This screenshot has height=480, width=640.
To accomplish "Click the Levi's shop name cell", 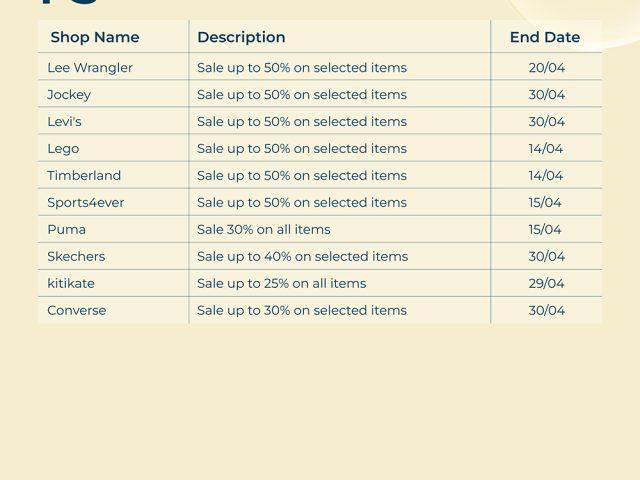I will pyautogui.click(x=65, y=122).
